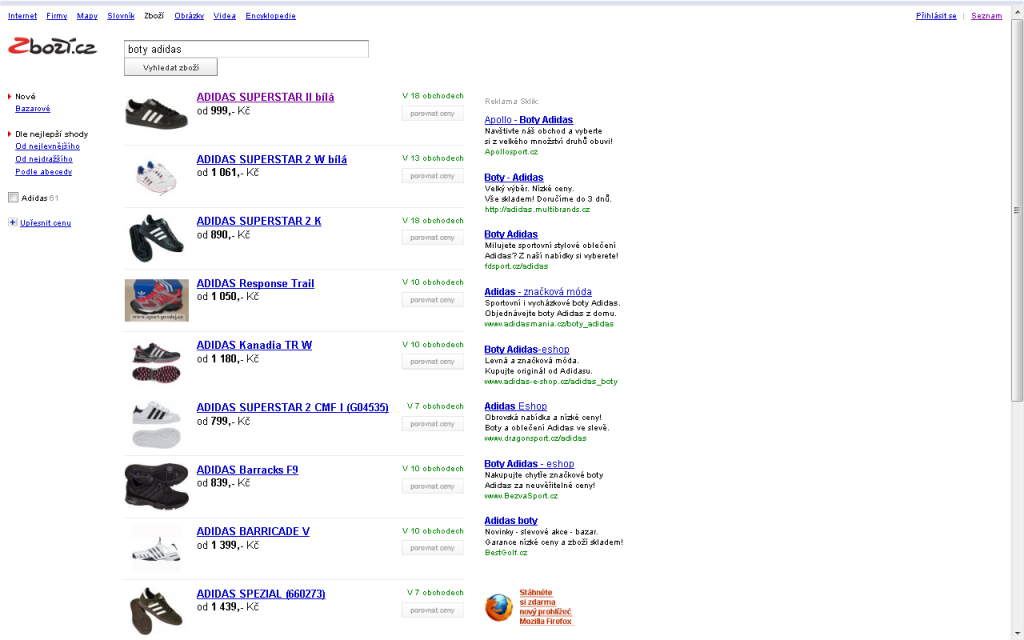This screenshot has width=1024, height=640.
Task: Sort results Od nejlevnějšího
Action: click(x=48, y=146)
